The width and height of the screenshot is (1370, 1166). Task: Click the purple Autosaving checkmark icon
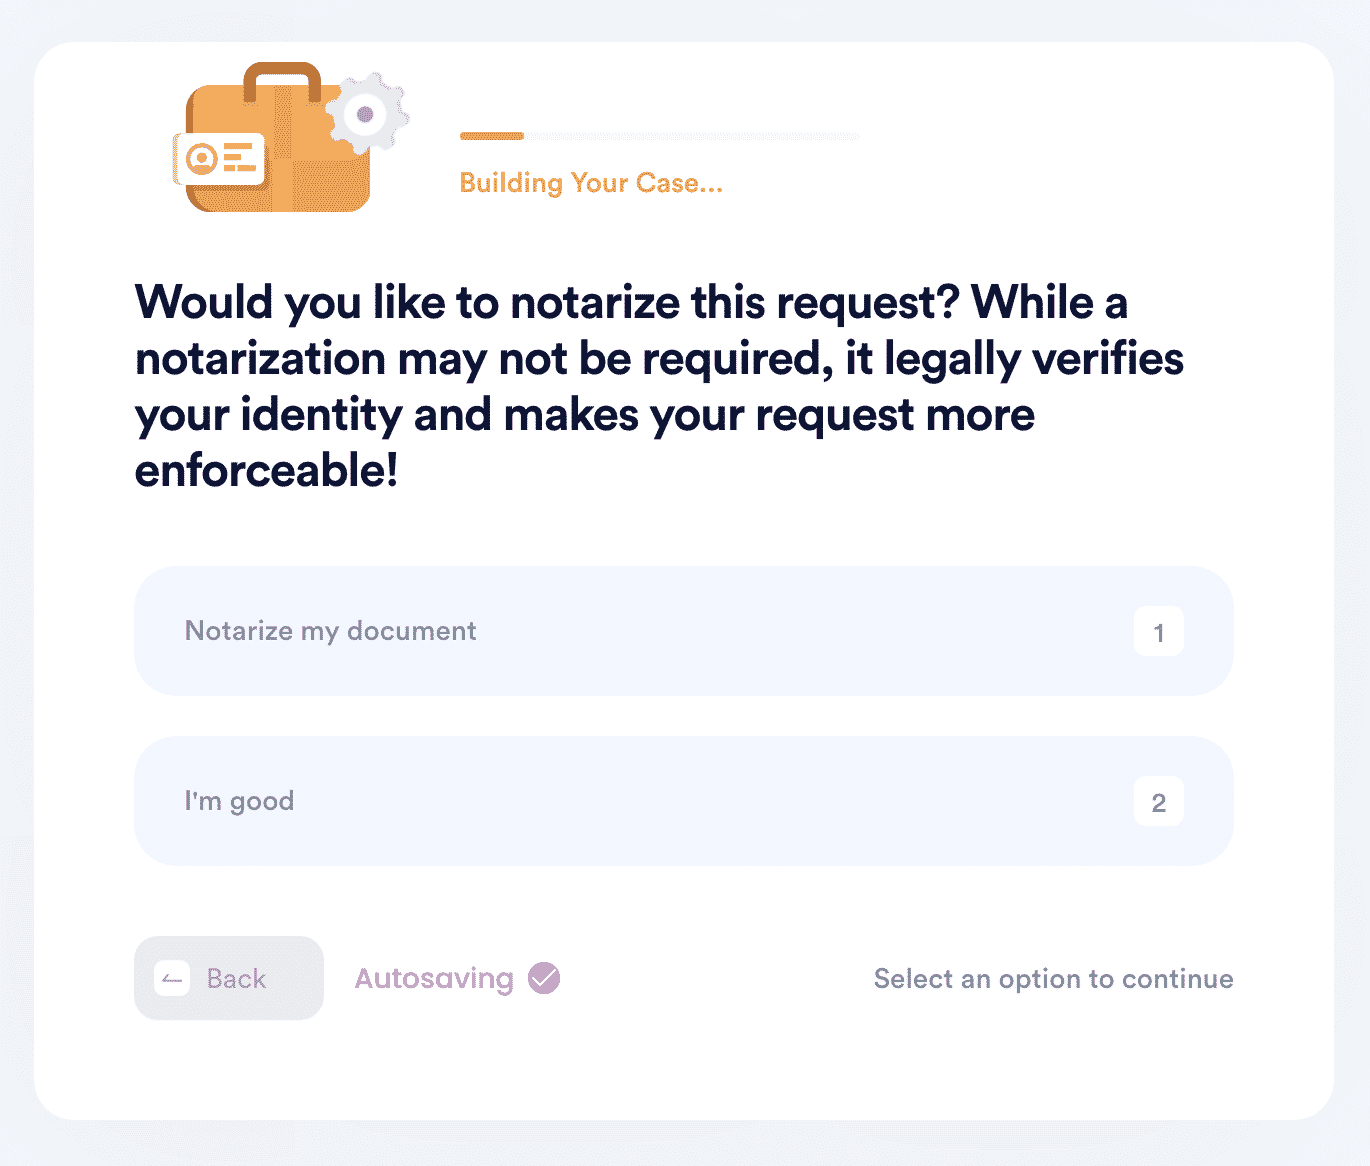(544, 978)
